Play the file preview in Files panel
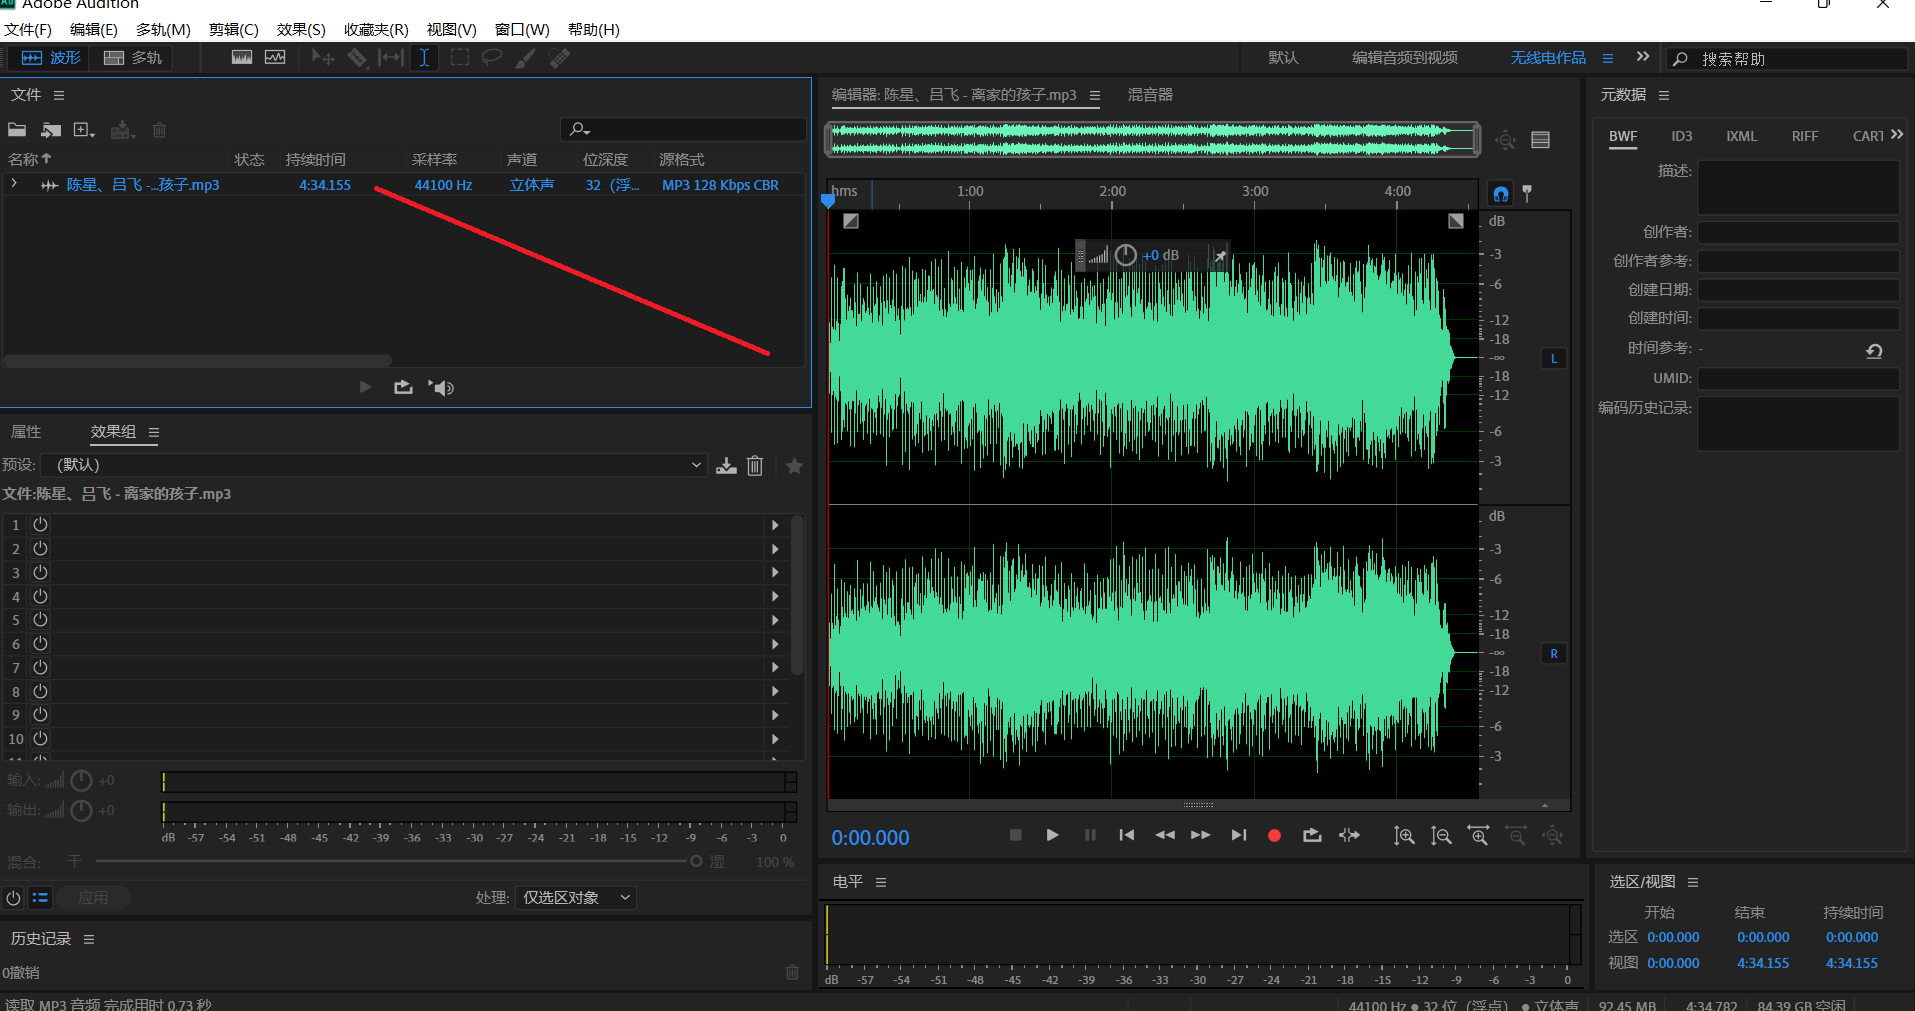This screenshot has height=1011, width=1915. coord(365,387)
